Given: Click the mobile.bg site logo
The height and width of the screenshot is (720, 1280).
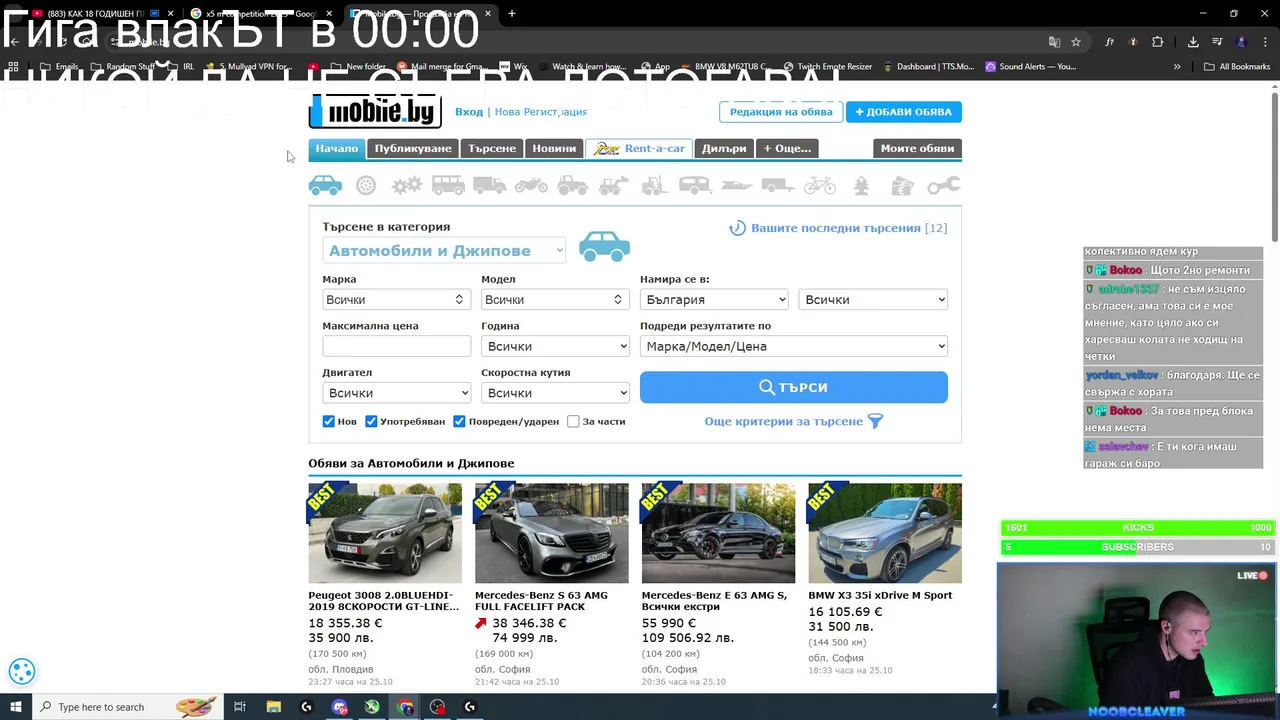Looking at the screenshot, I should pyautogui.click(x=375, y=111).
